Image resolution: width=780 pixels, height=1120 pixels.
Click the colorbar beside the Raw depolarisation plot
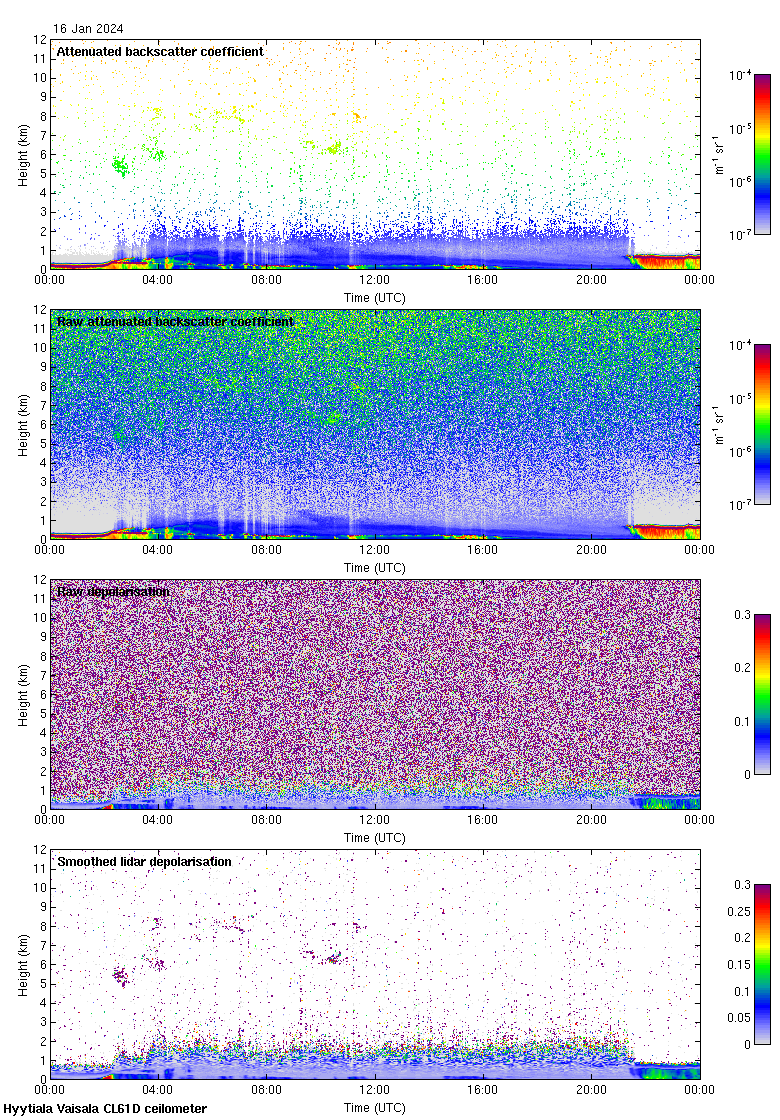click(x=763, y=694)
